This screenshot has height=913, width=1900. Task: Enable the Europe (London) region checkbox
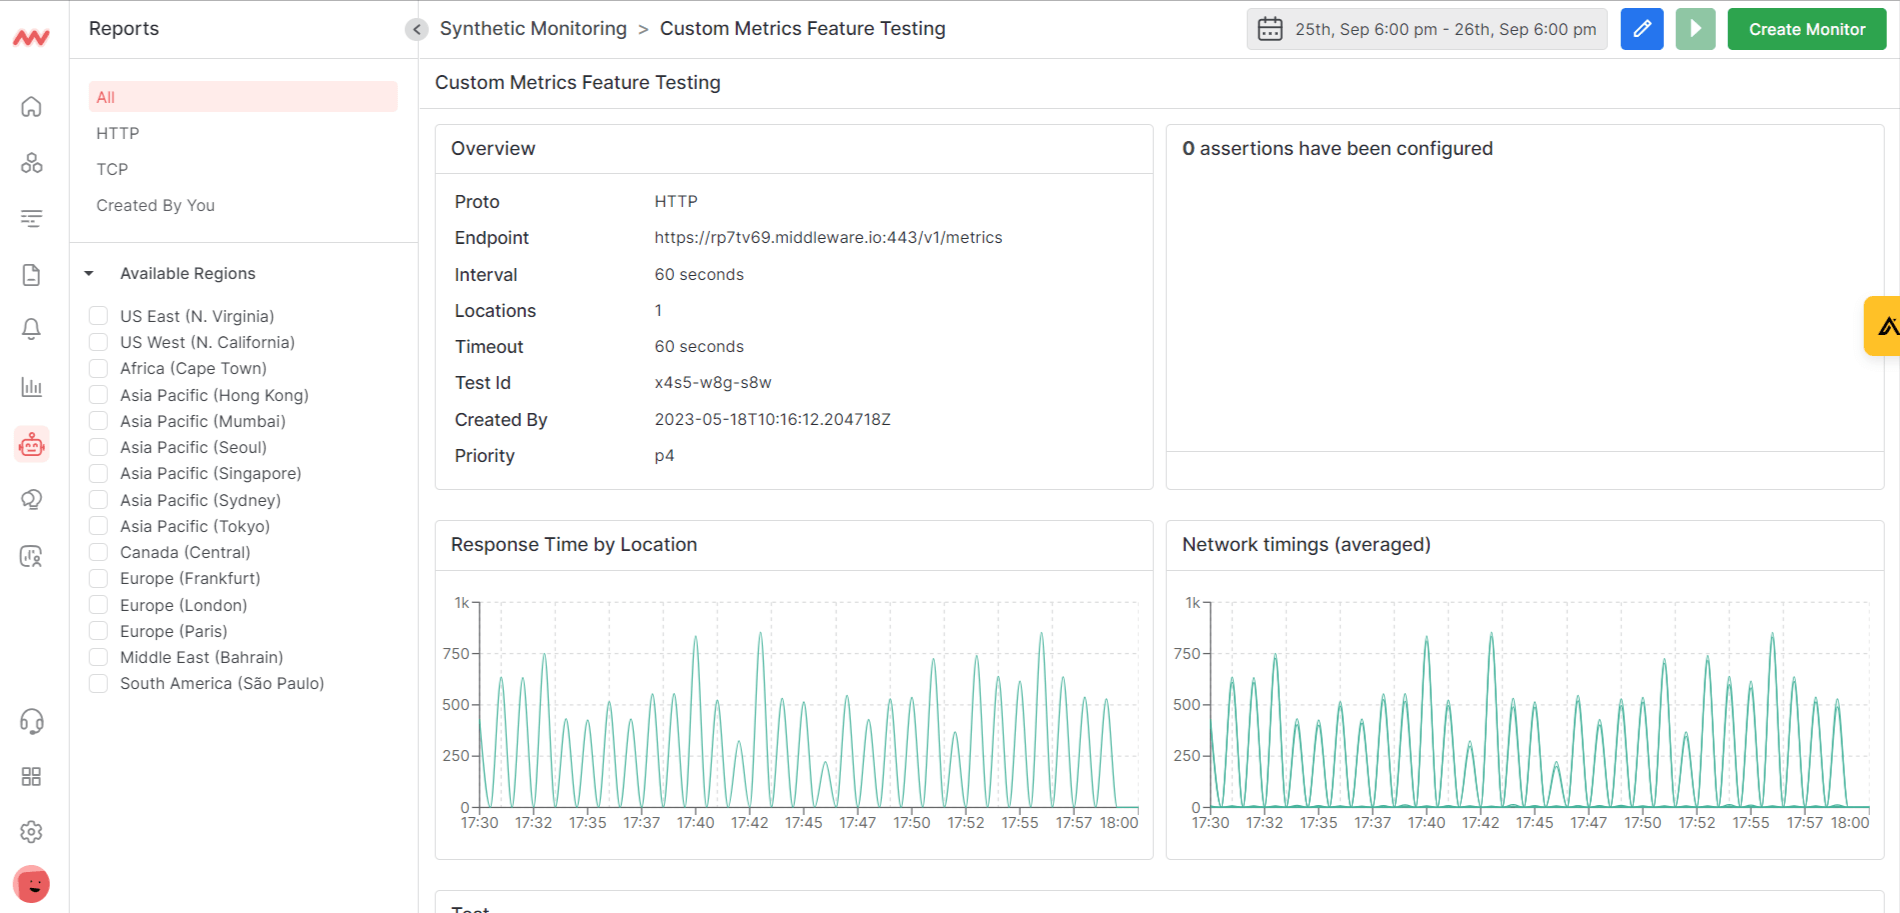click(98, 604)
